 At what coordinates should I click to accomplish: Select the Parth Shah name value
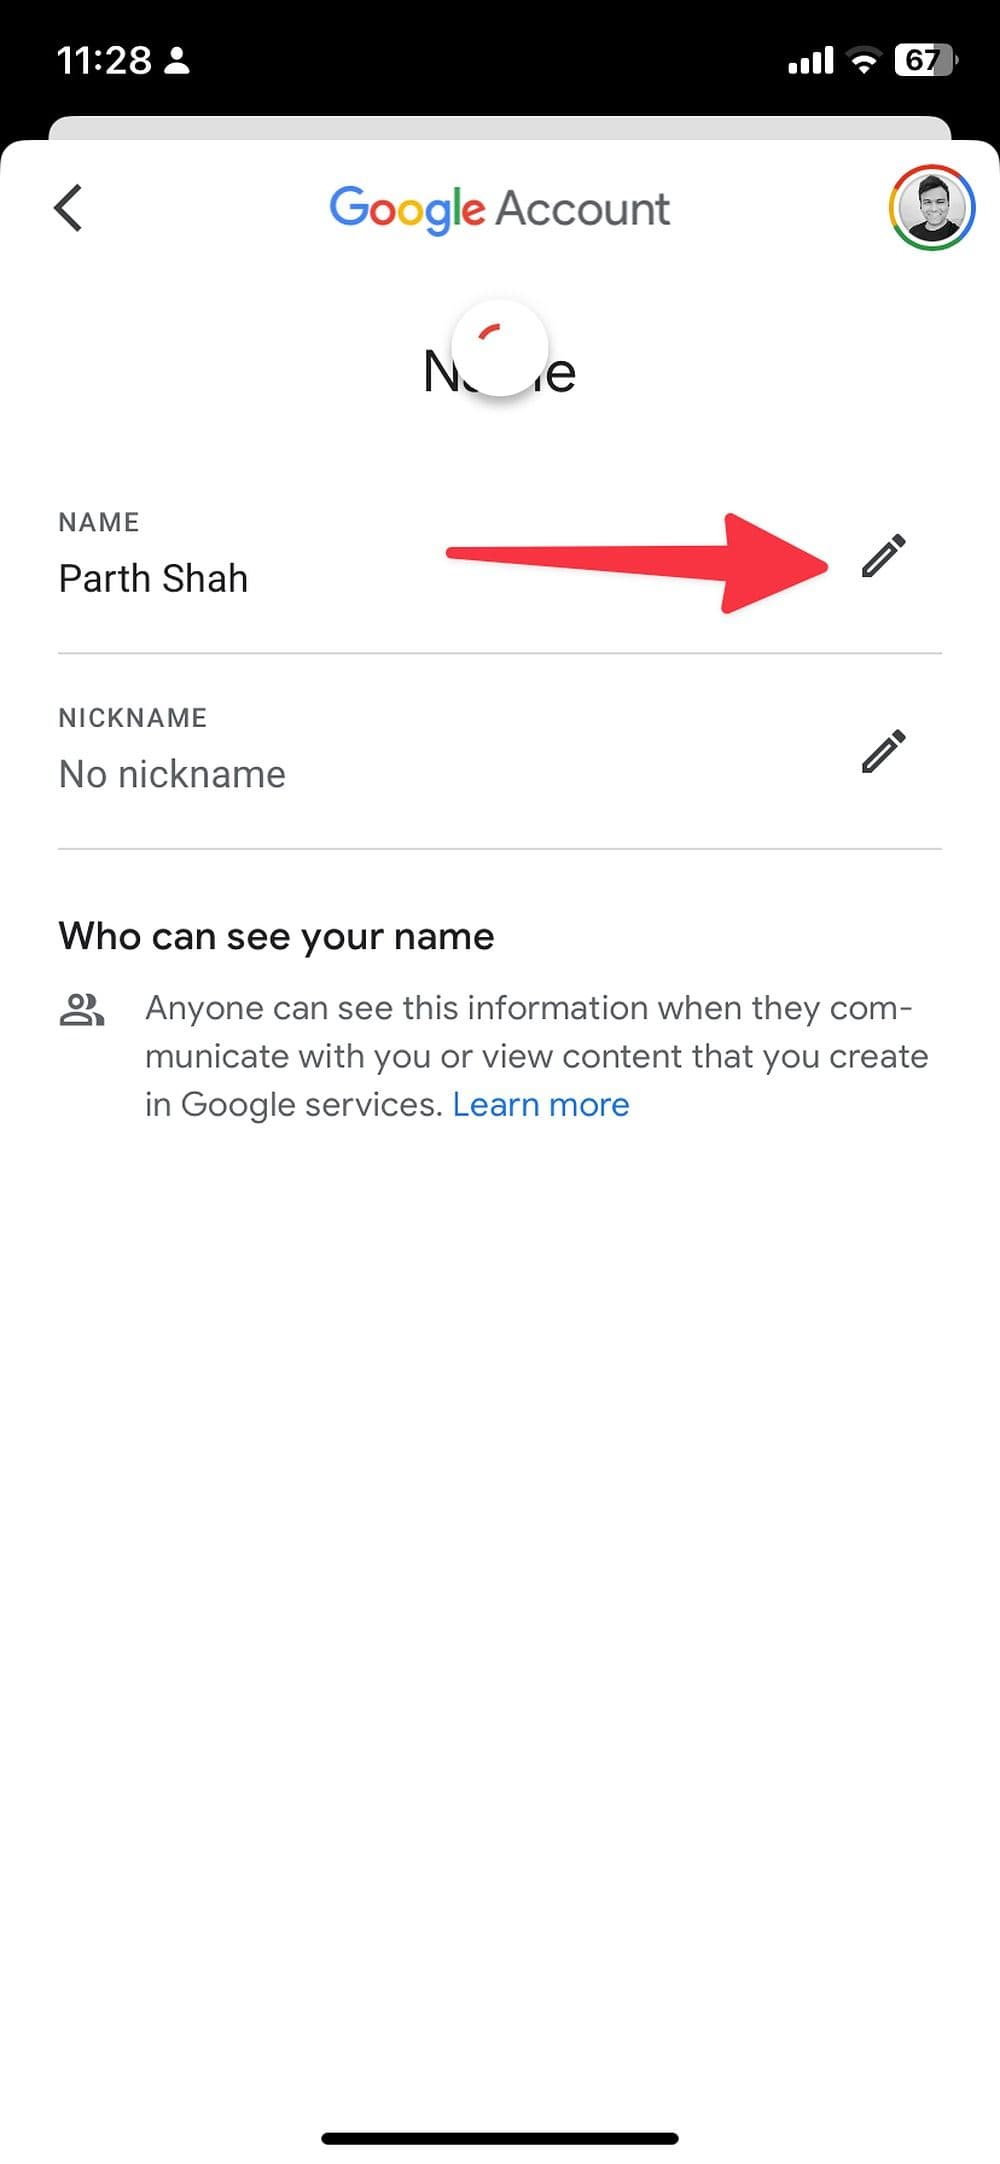click(x=153, y=578)
